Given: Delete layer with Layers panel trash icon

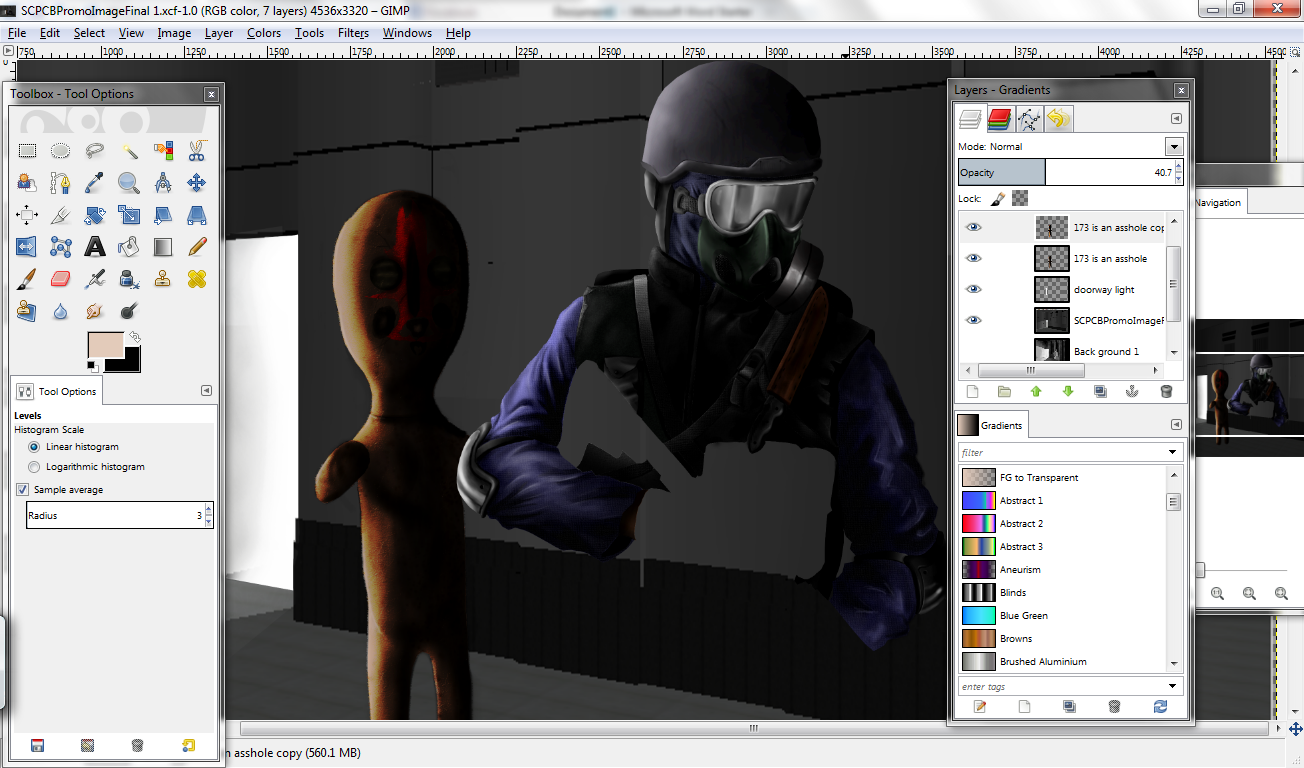Looking at the screenshot, I should click(x=1165, y=392).
